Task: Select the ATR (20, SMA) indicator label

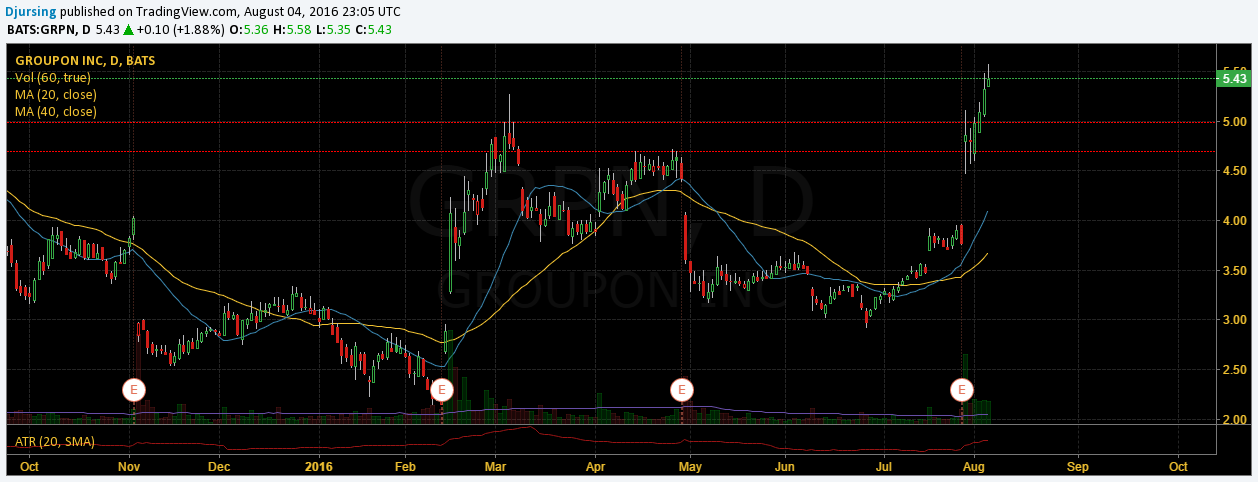Action: click(x=54, y=442)
